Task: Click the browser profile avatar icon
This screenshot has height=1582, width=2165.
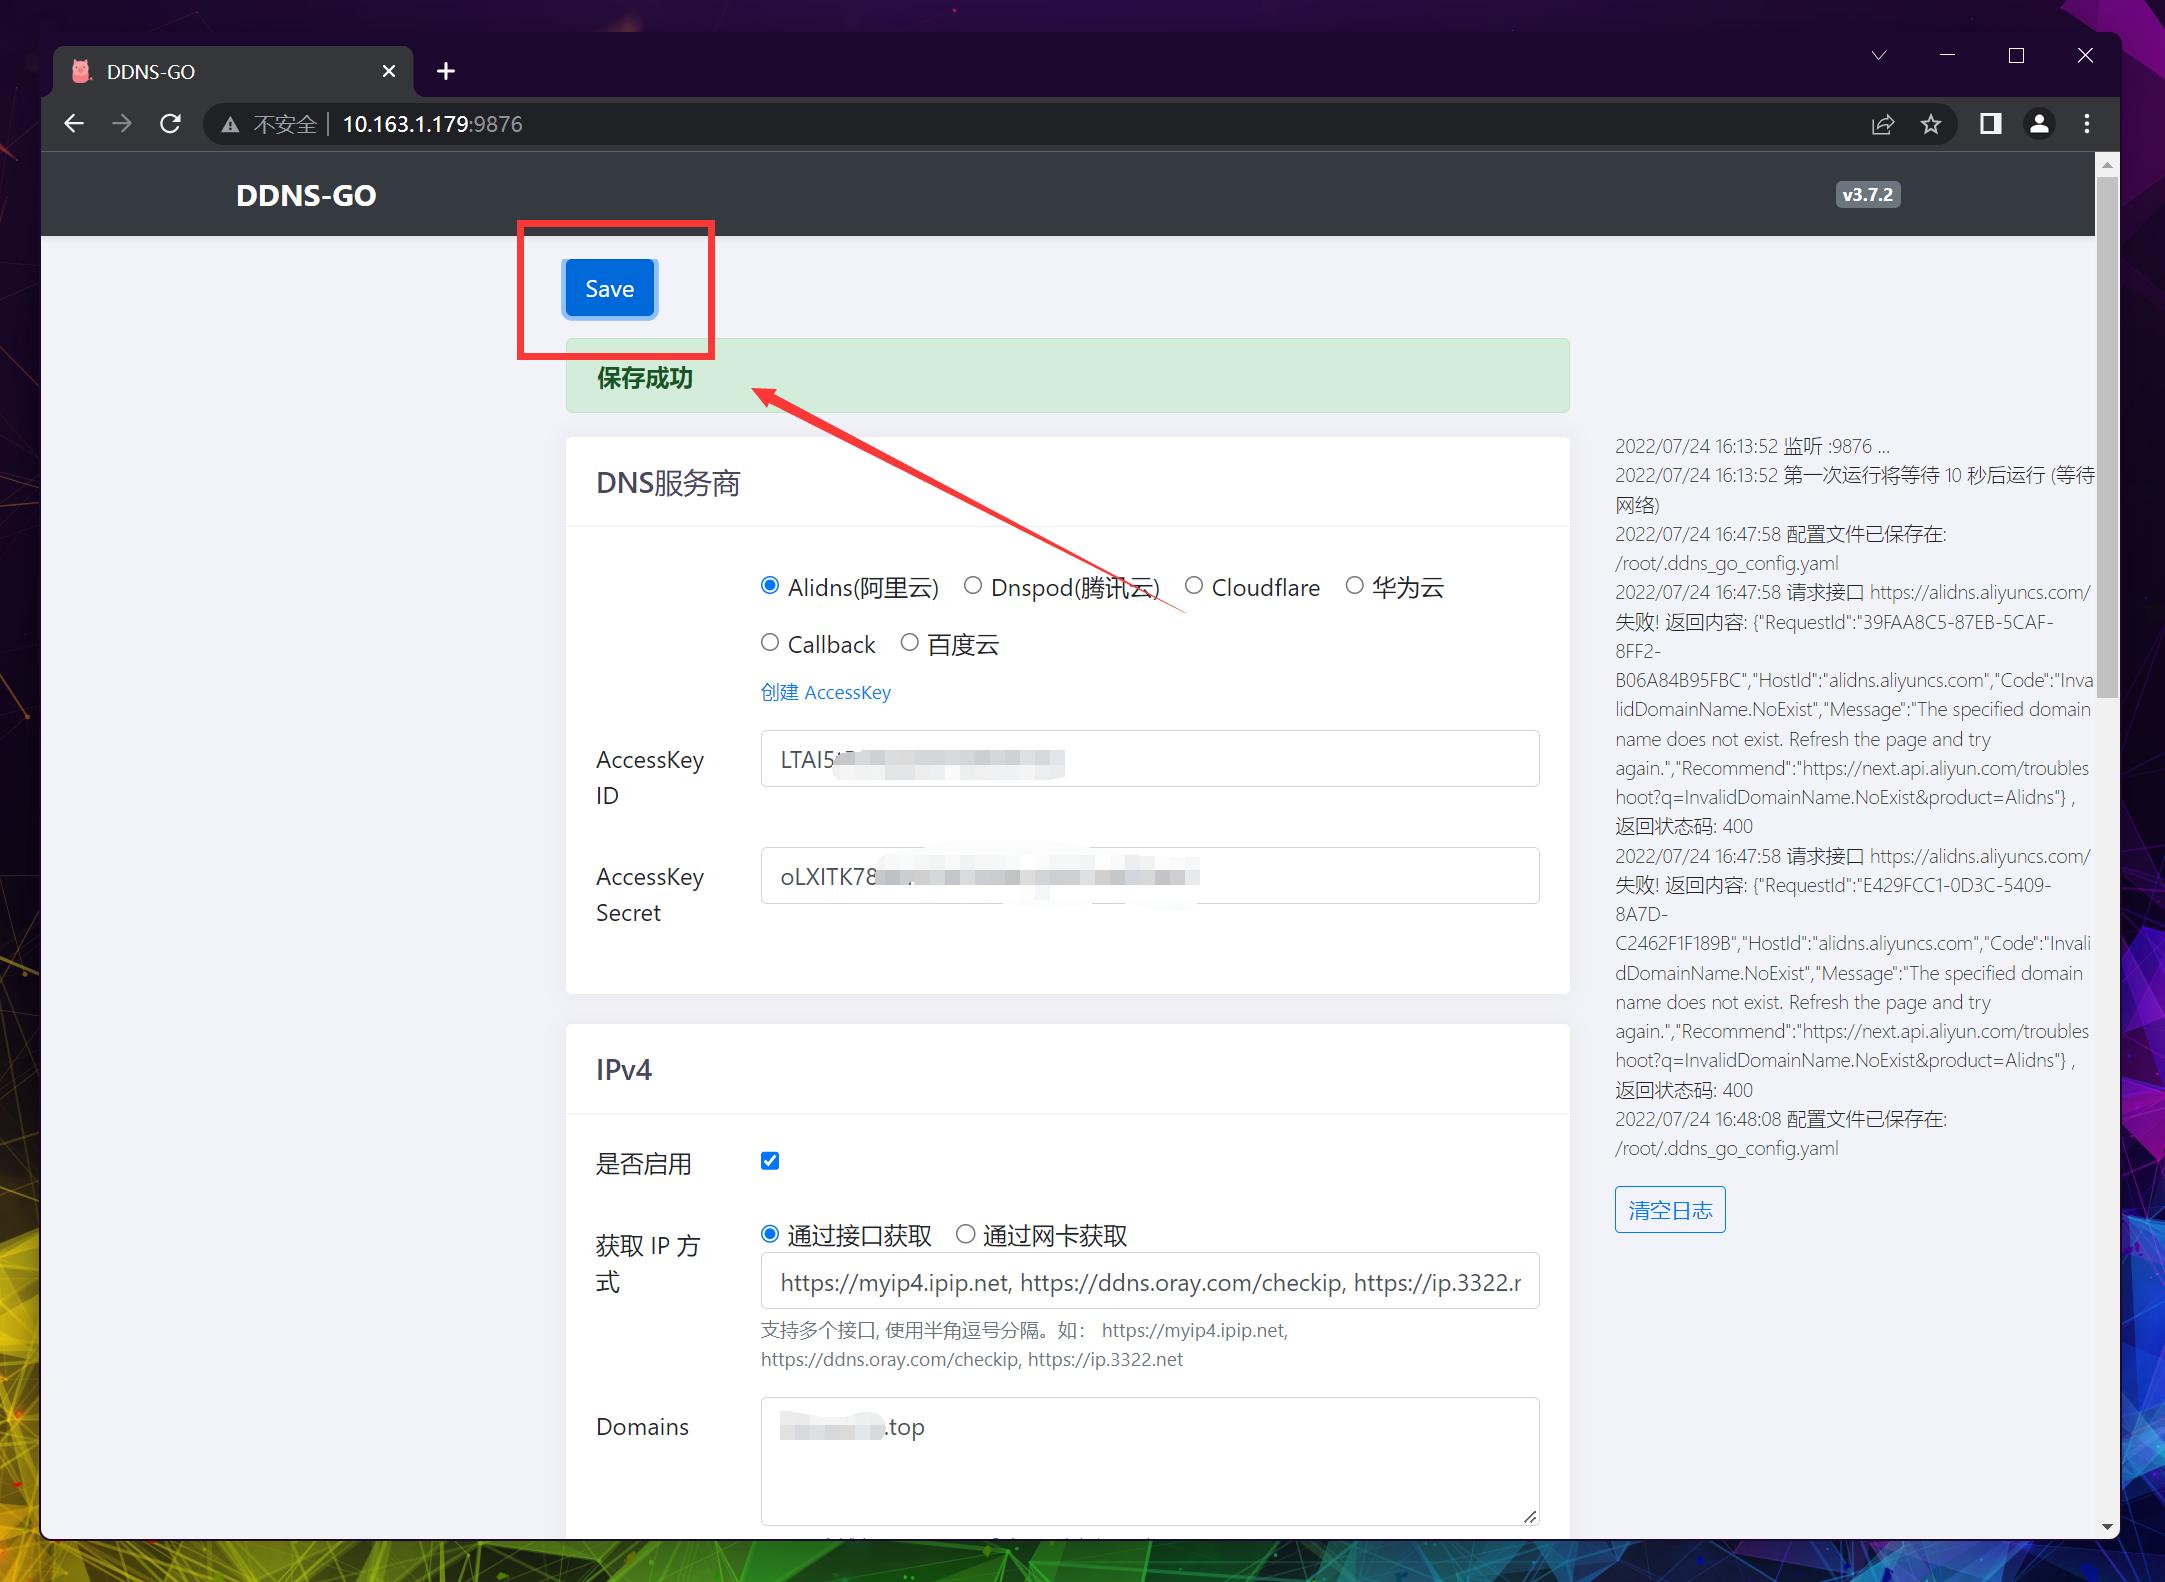Action: tap(2039, 123)
